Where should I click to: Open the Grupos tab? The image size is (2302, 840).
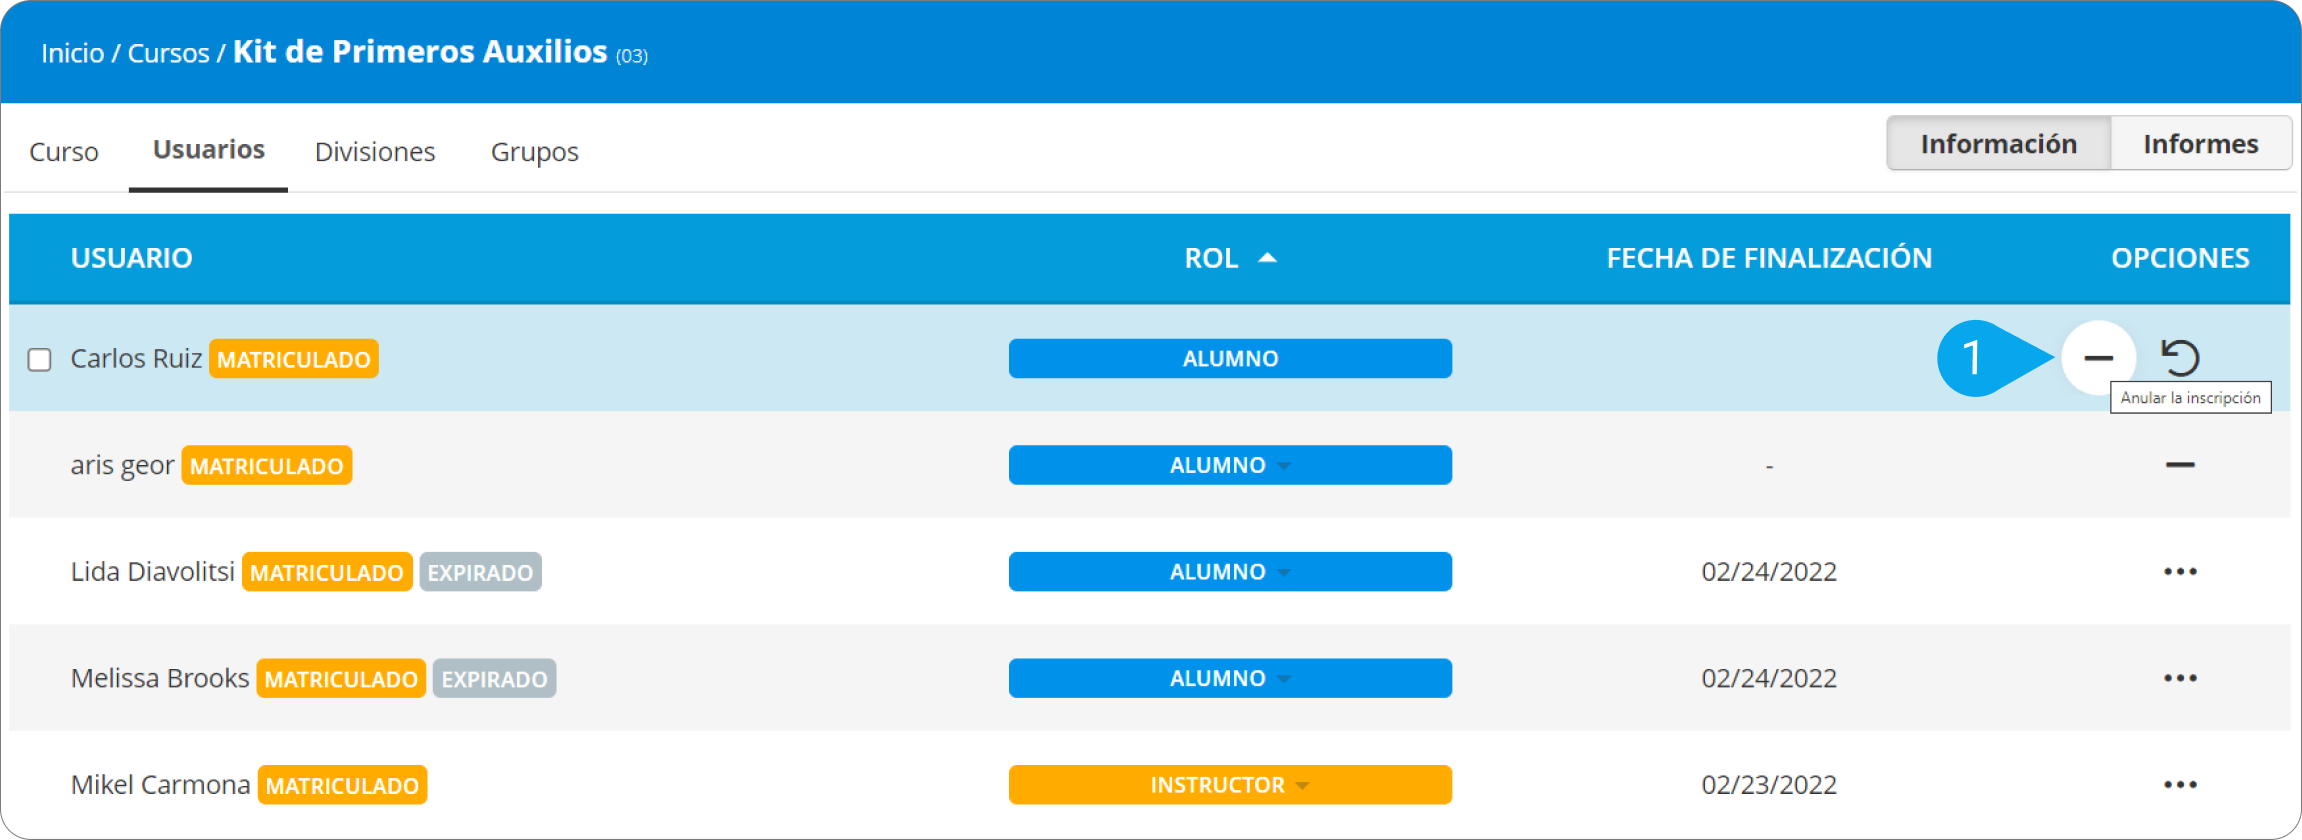point(534,152)
